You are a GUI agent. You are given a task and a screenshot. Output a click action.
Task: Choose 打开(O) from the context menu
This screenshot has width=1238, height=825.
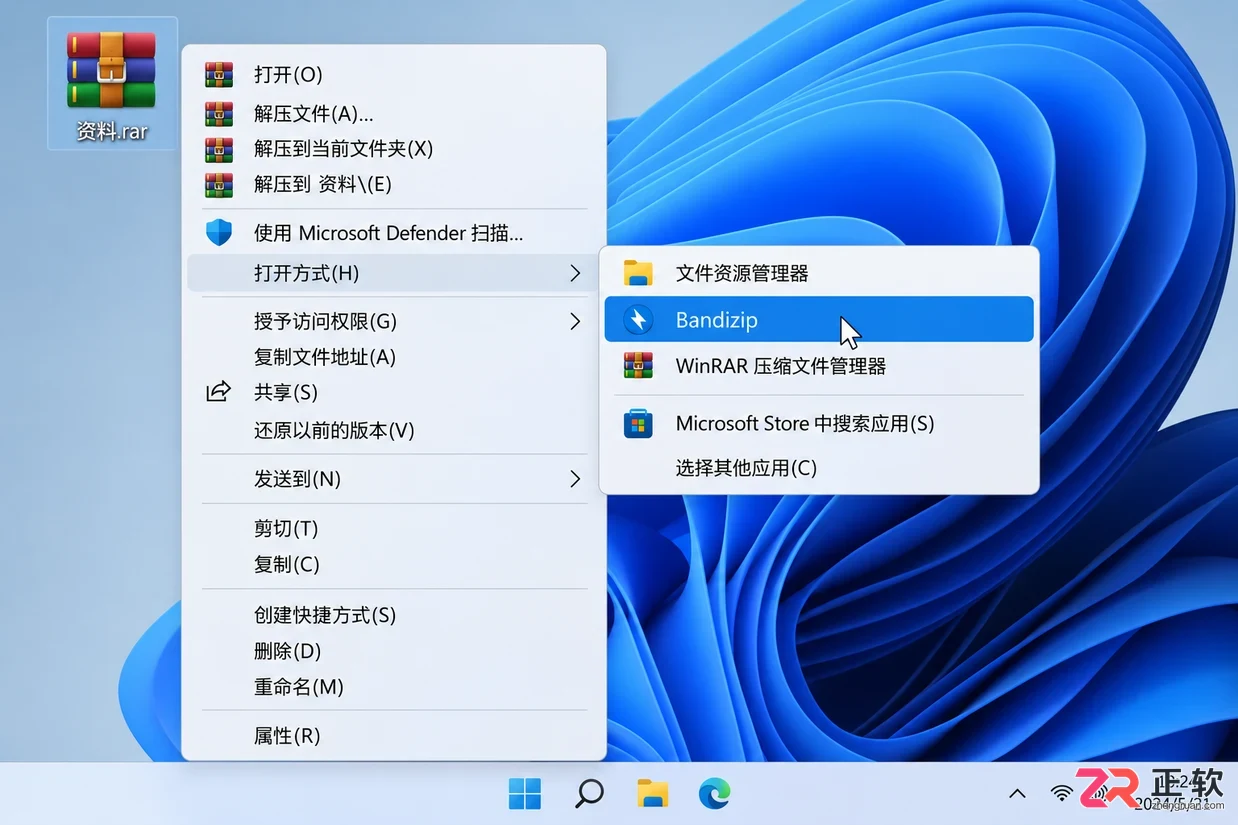(393, 75)
